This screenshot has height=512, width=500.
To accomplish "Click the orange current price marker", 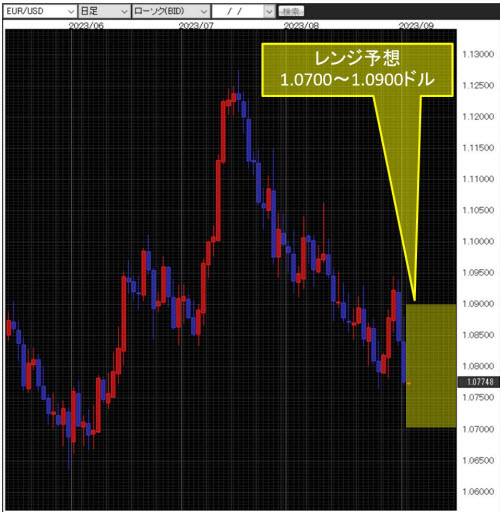I will coord(409,384).
